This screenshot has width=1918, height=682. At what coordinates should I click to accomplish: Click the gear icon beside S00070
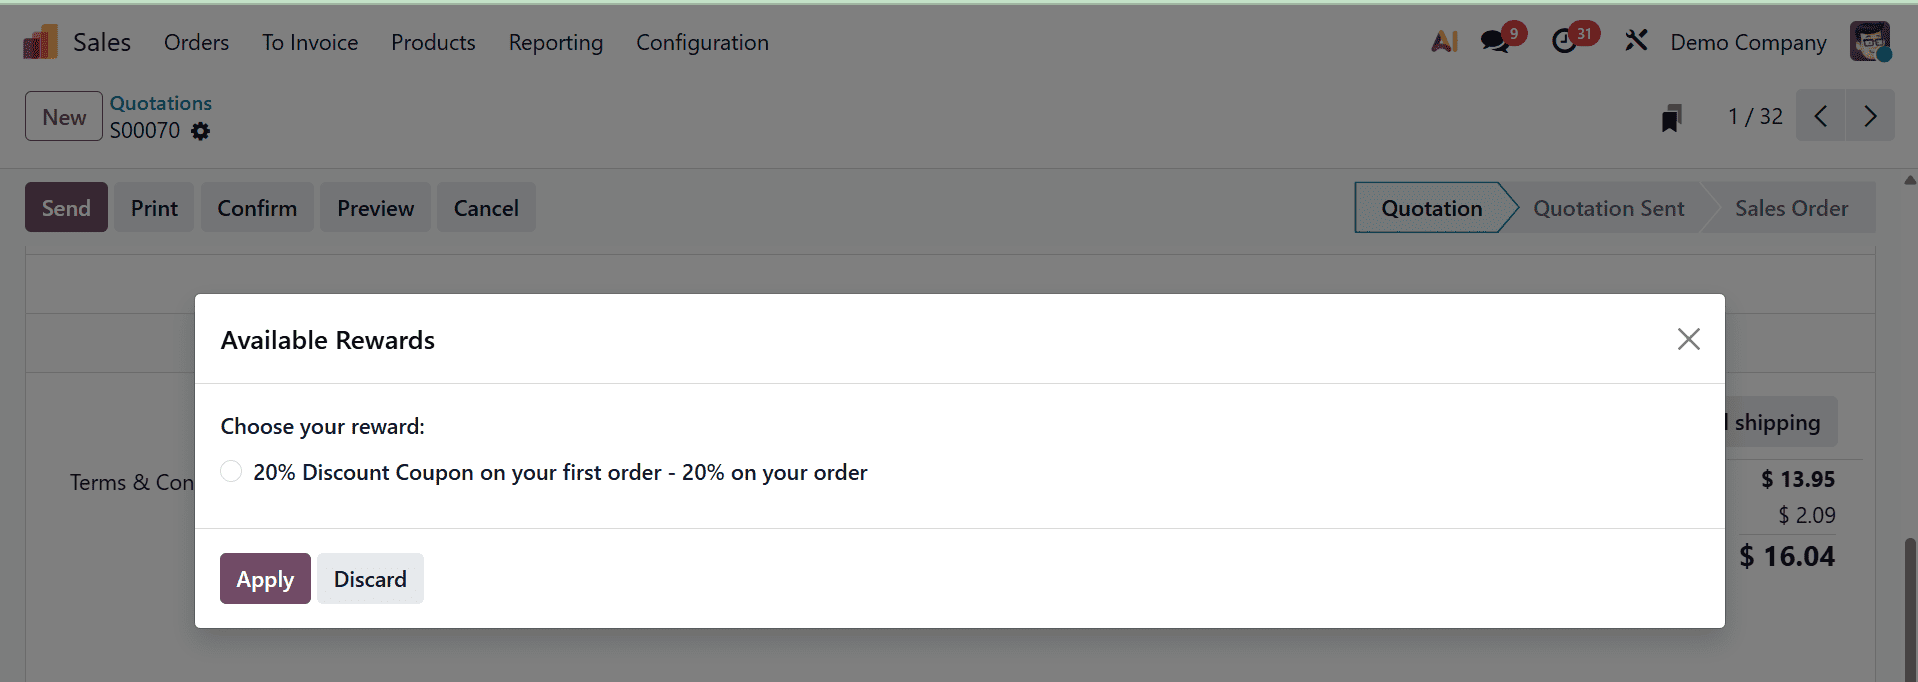click(x=200, y=131)
